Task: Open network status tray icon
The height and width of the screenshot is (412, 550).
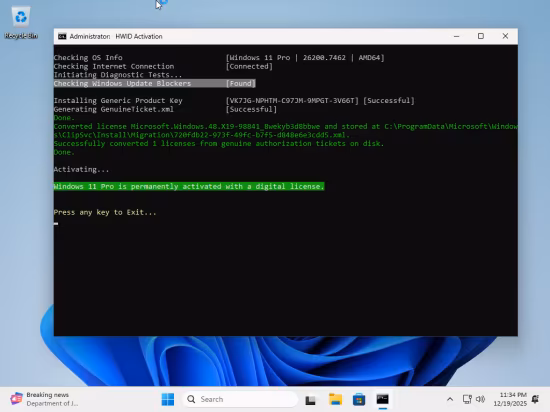Action: 467,399
